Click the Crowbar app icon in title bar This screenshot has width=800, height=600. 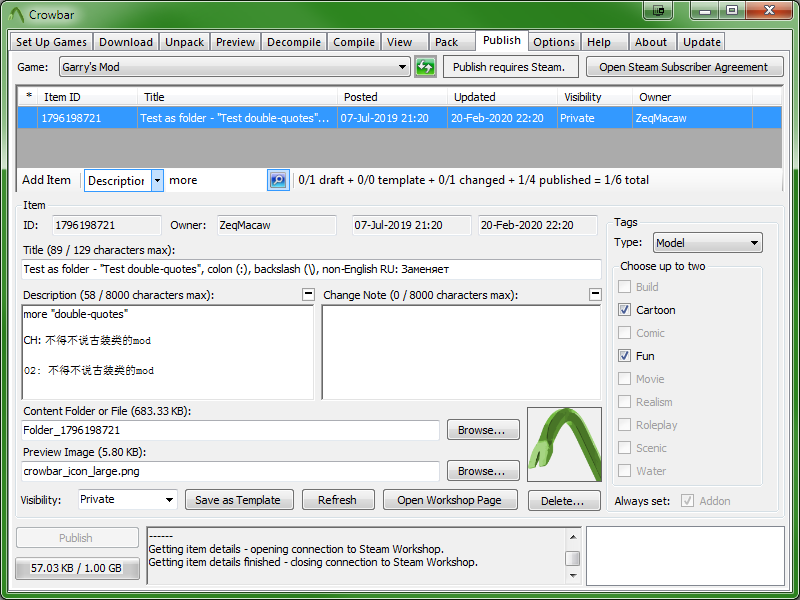pyautogui.click(x=16, y=15)
